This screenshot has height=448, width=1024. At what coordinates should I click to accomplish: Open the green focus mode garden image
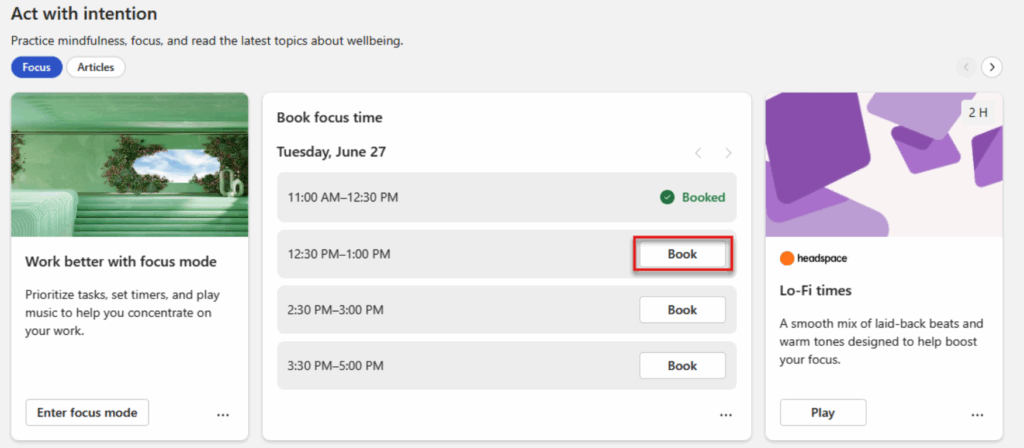(x=129, y=164)
